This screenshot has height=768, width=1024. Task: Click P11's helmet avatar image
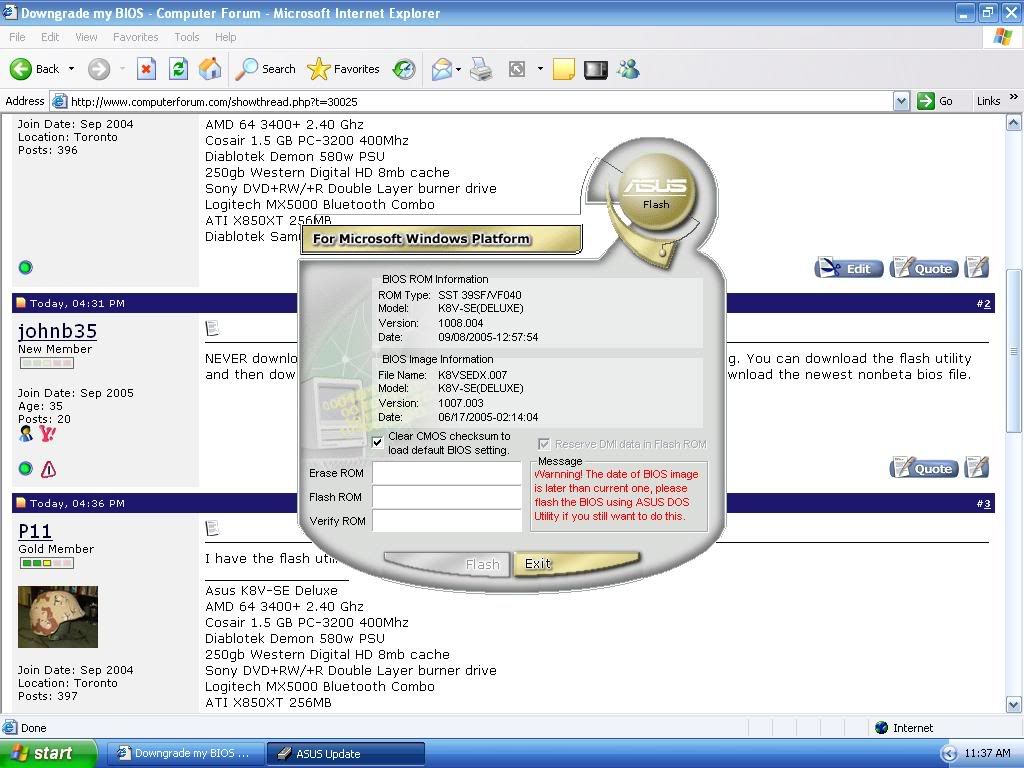(x=57, y=617)
